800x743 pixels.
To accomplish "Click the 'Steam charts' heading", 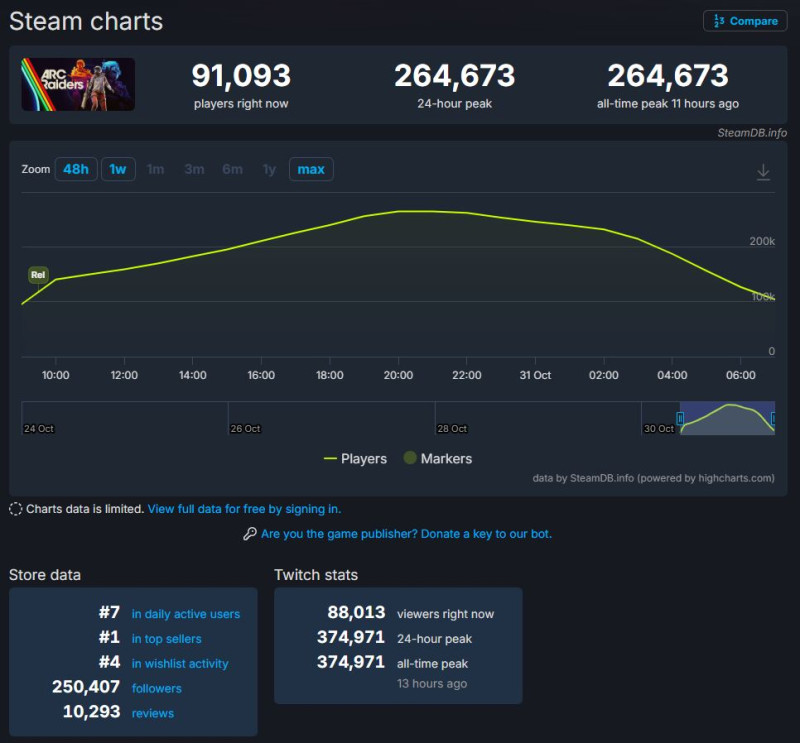I will (x=86, y=21).
